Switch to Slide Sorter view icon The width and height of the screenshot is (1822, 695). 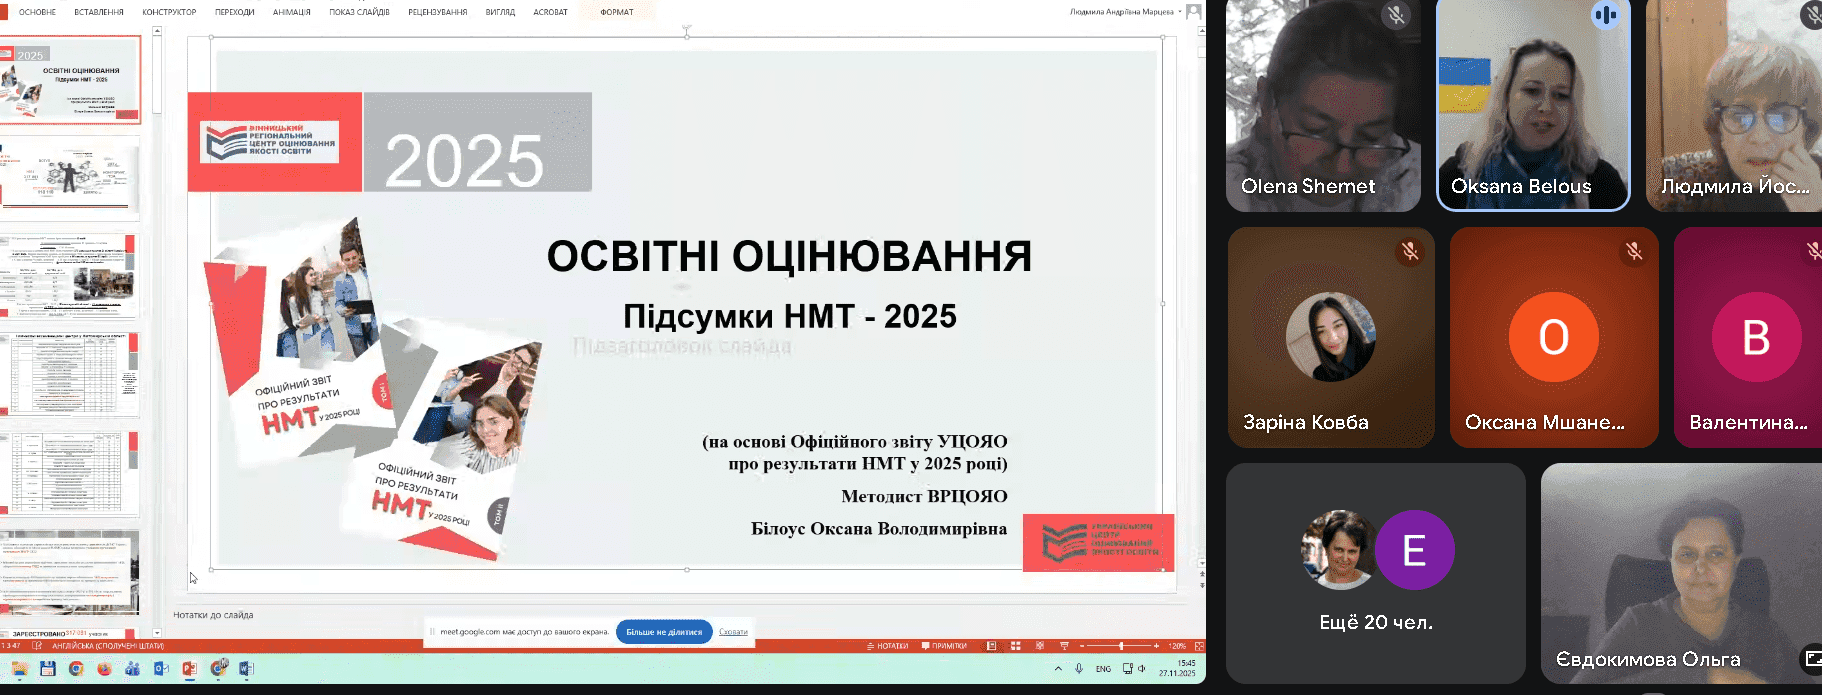click(1016, 646)
